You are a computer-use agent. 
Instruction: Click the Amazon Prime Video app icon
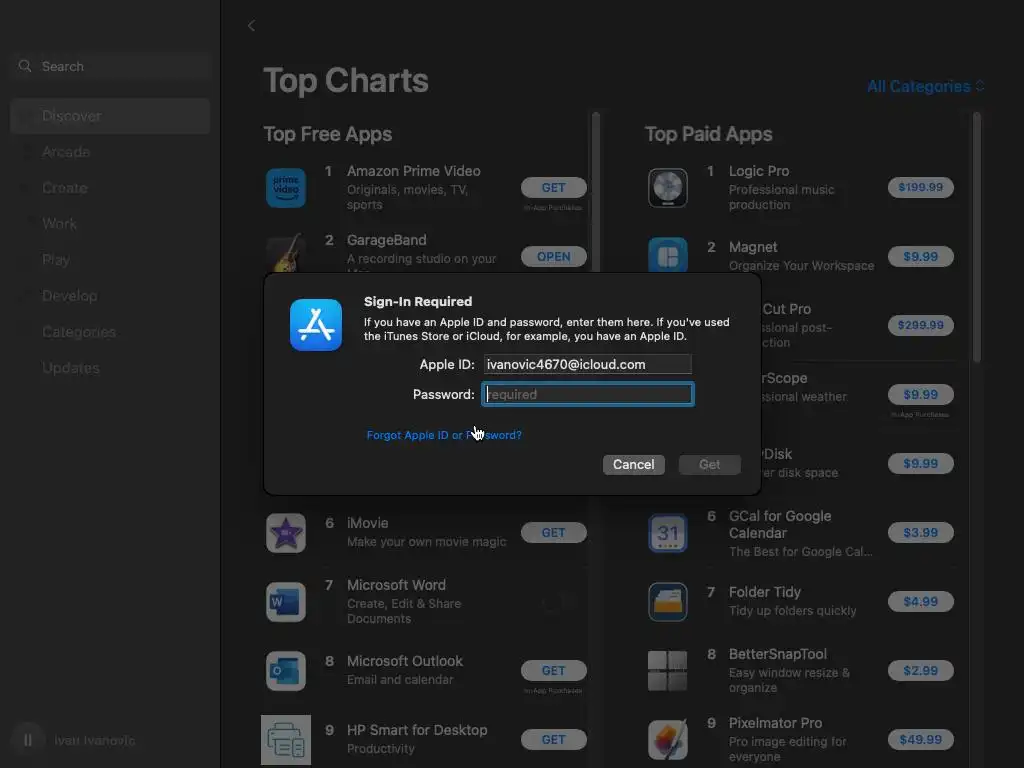[286, 188]
